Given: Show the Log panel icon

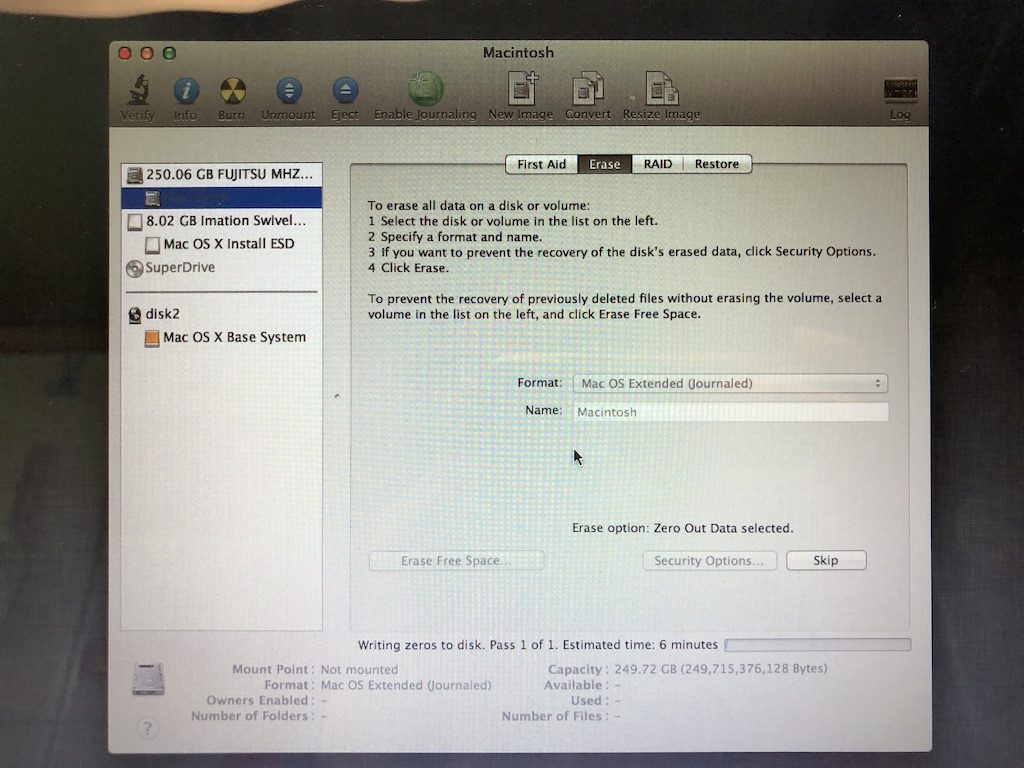Looking at the screenshot, I should click(900, 92).
